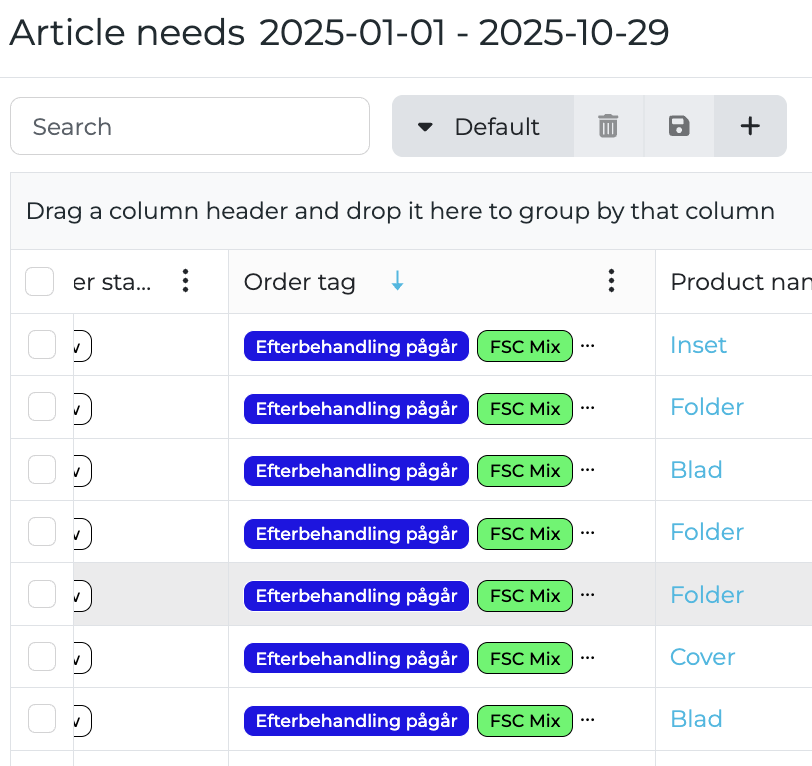Open the order status column menu dots
The width and height of the screenshot is (812, 766).
184,282
